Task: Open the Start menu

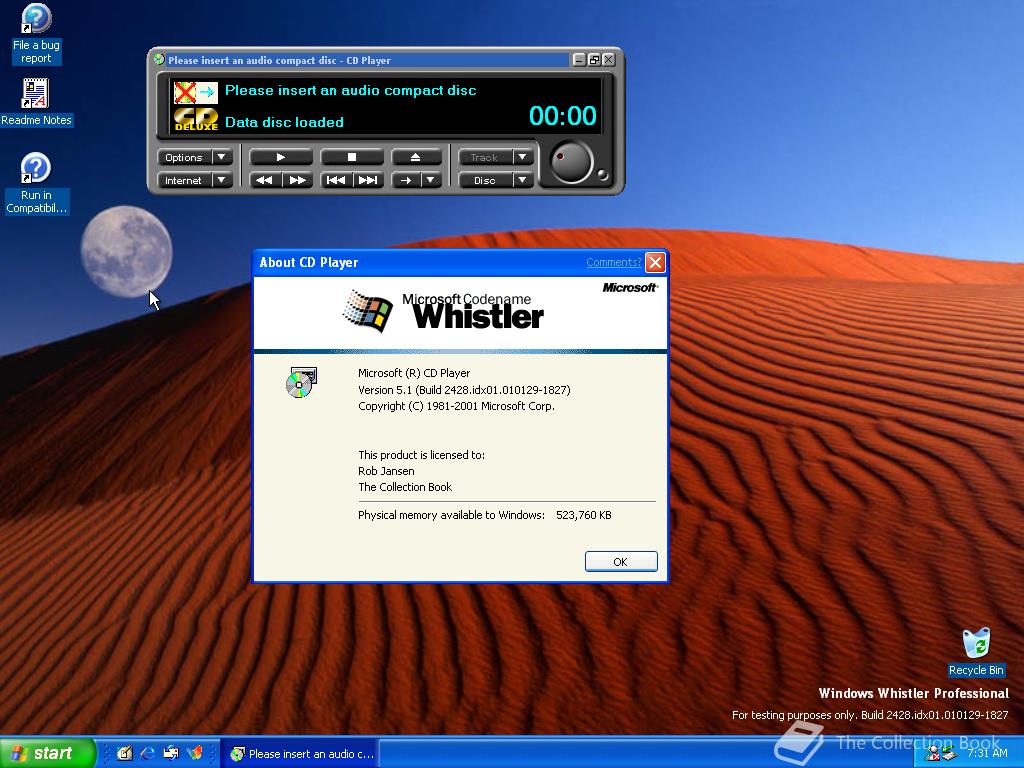Action: click(47, 753)
